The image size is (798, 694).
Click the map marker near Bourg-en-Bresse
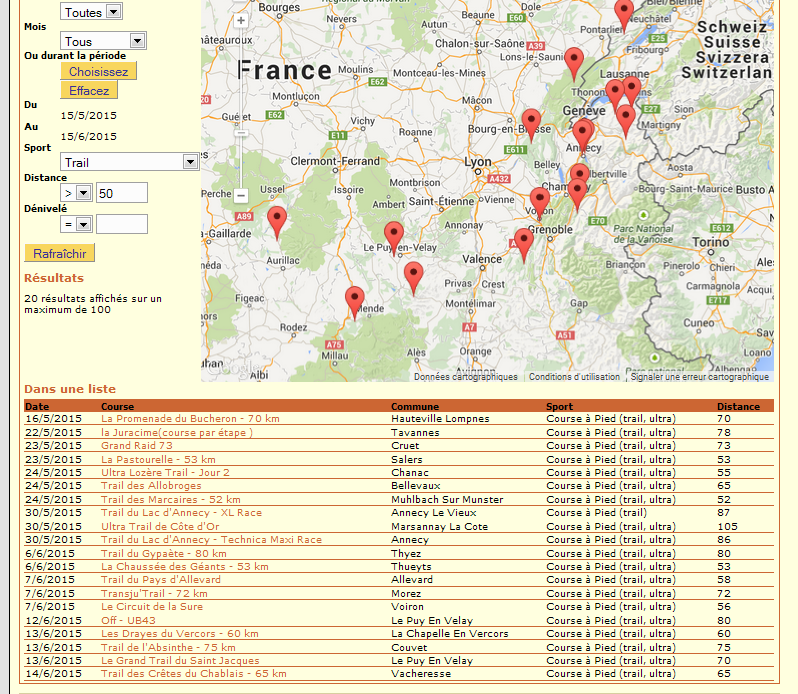point(531,123)
